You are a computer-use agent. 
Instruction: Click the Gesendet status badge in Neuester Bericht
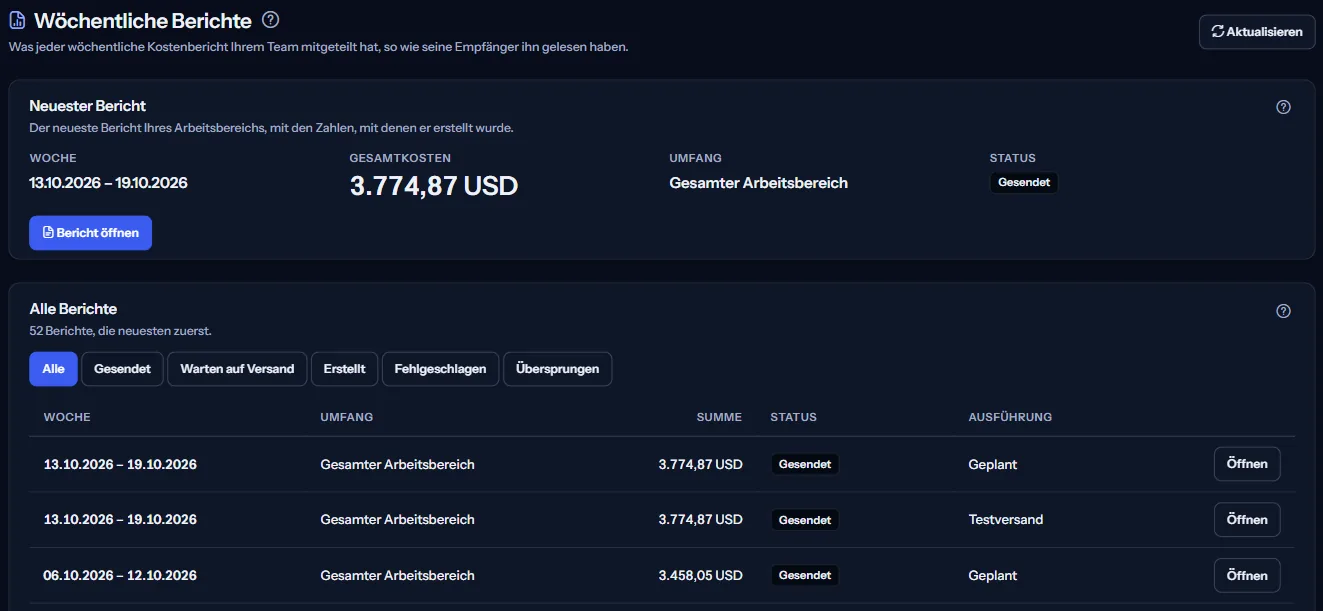1024,183
